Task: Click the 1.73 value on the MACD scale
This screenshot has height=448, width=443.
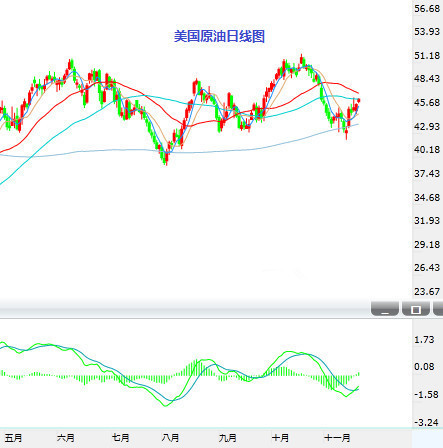Action: (424, 340)
